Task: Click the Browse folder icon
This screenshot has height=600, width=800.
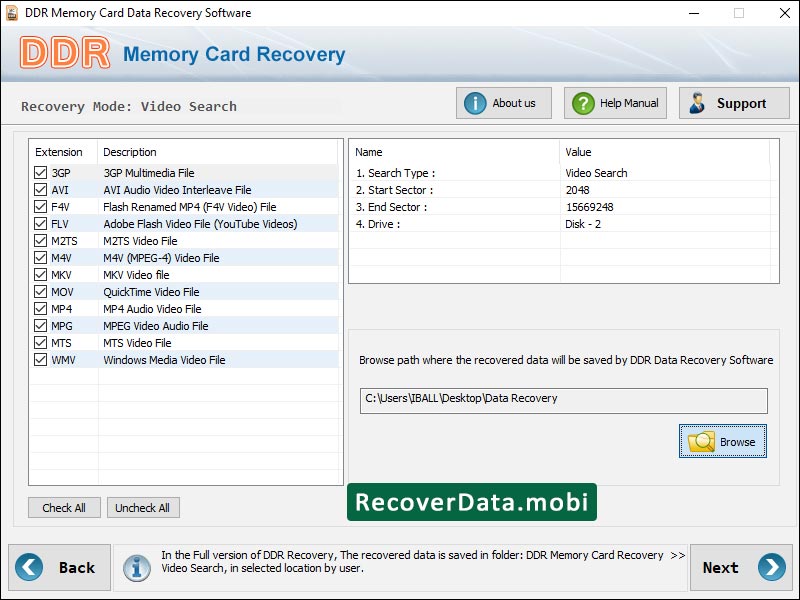Action: coord(699,441)
